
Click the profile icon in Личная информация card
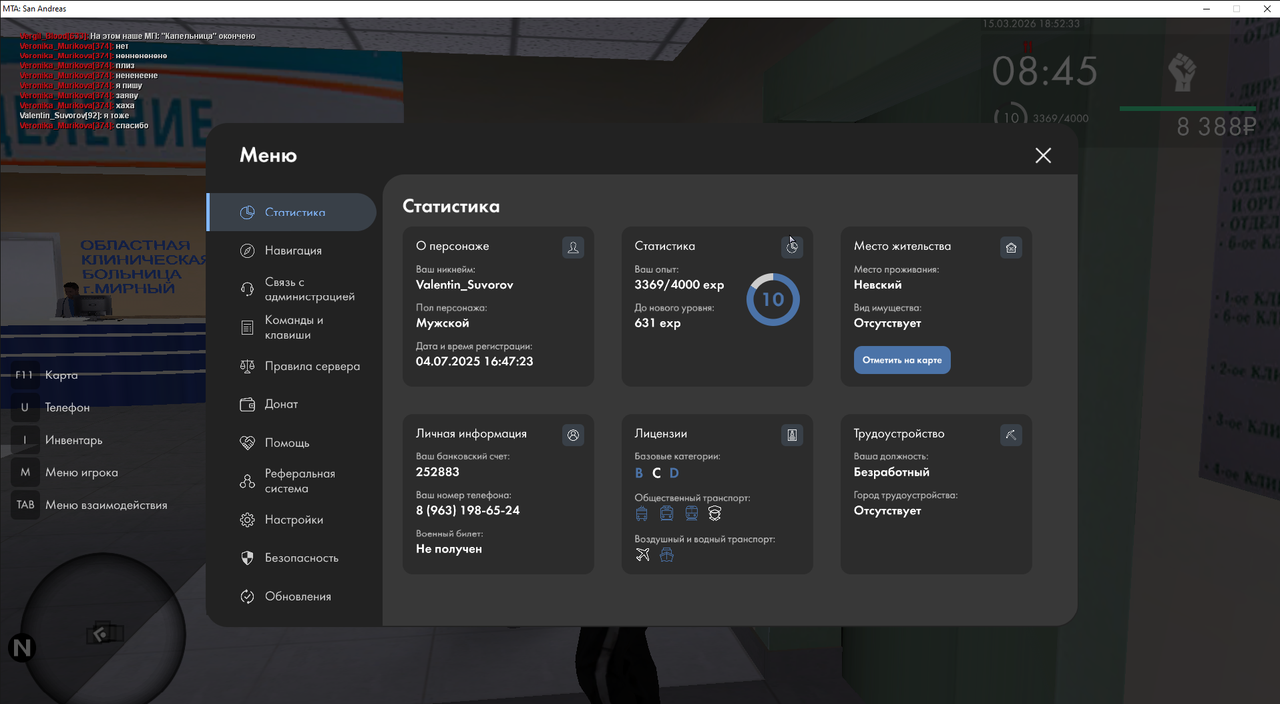[x=573, y=435]
